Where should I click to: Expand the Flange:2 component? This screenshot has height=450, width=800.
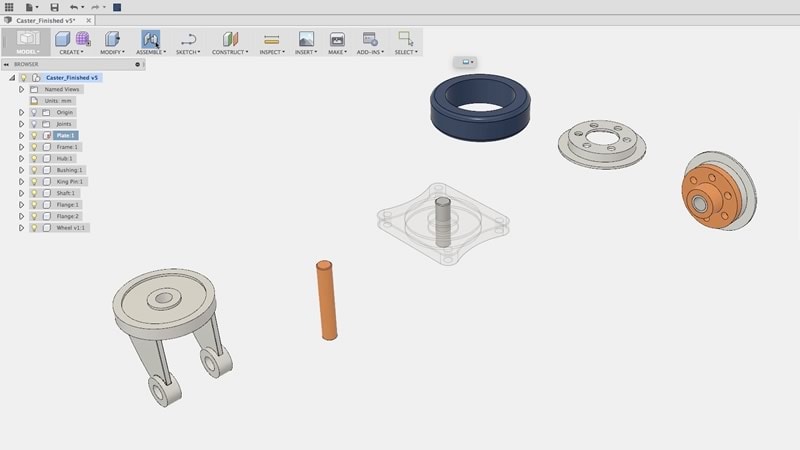(21, 216)
